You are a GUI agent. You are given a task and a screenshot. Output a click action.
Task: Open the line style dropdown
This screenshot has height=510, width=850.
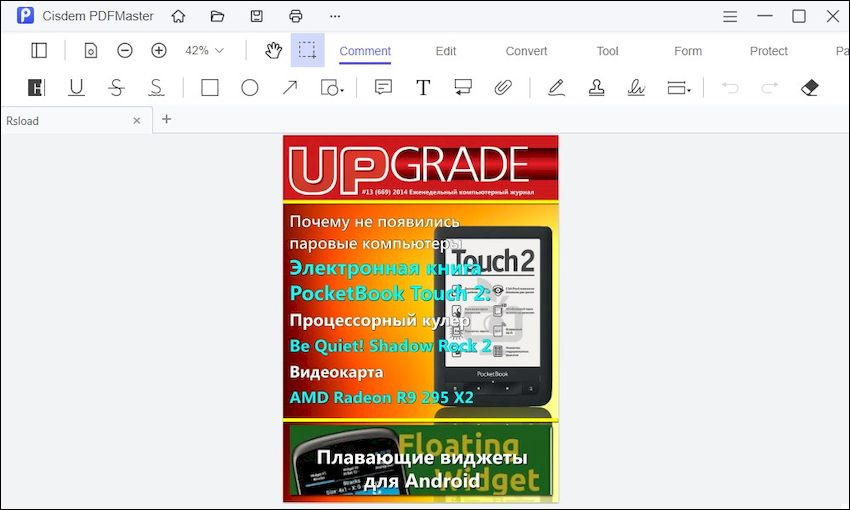(679, 87)
